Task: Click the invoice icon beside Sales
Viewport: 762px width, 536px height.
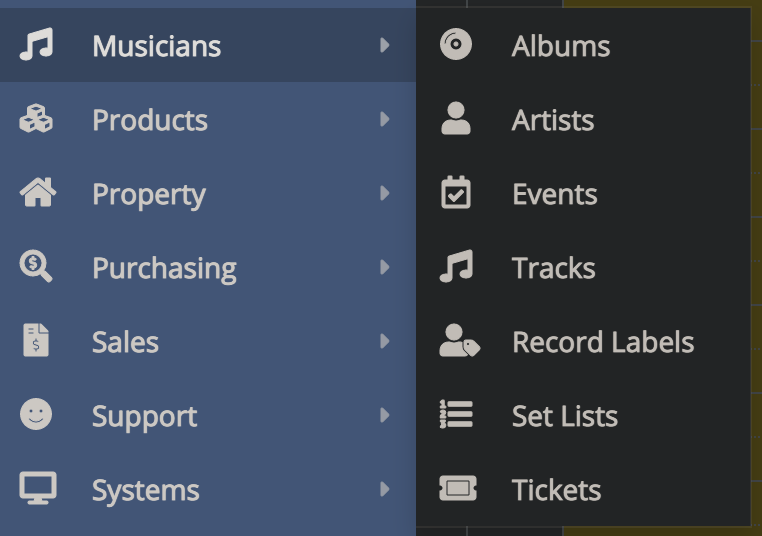Action: (x=36, y=341)
